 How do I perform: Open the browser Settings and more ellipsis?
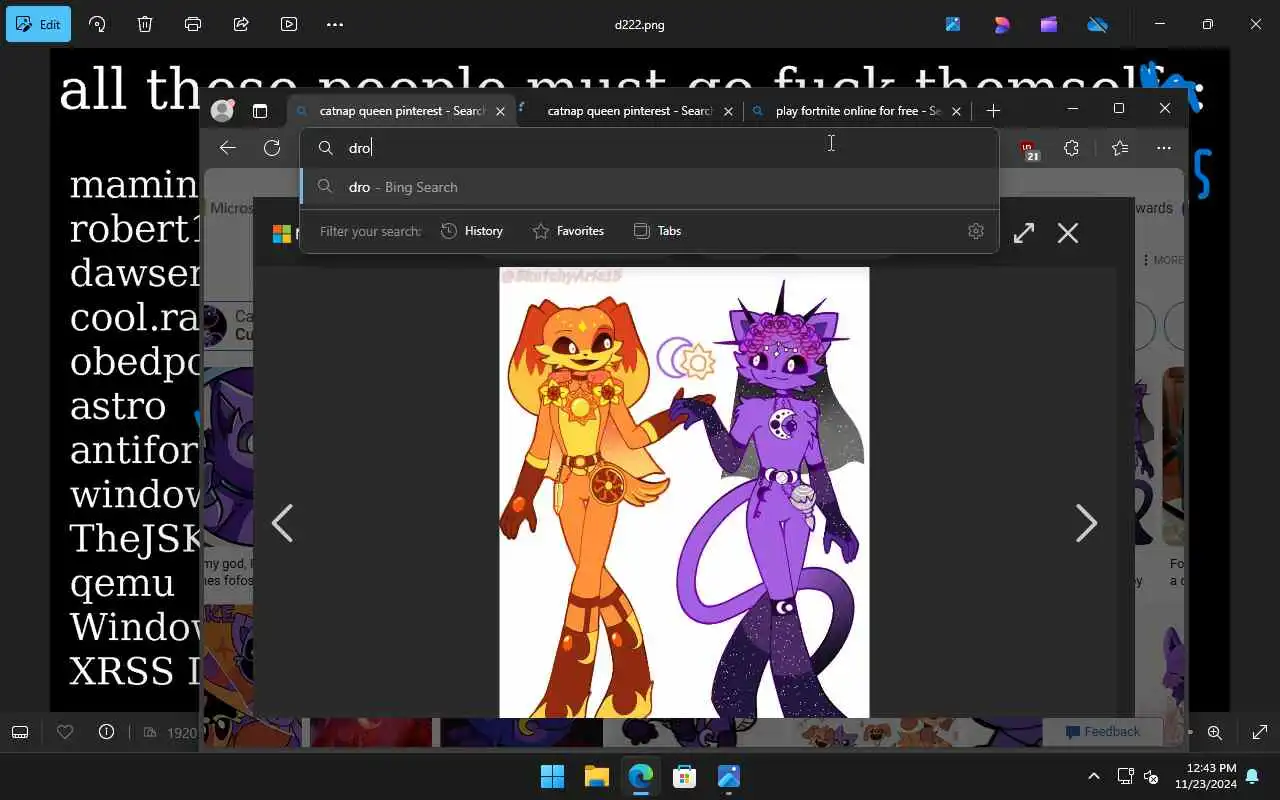[1164, 148]
